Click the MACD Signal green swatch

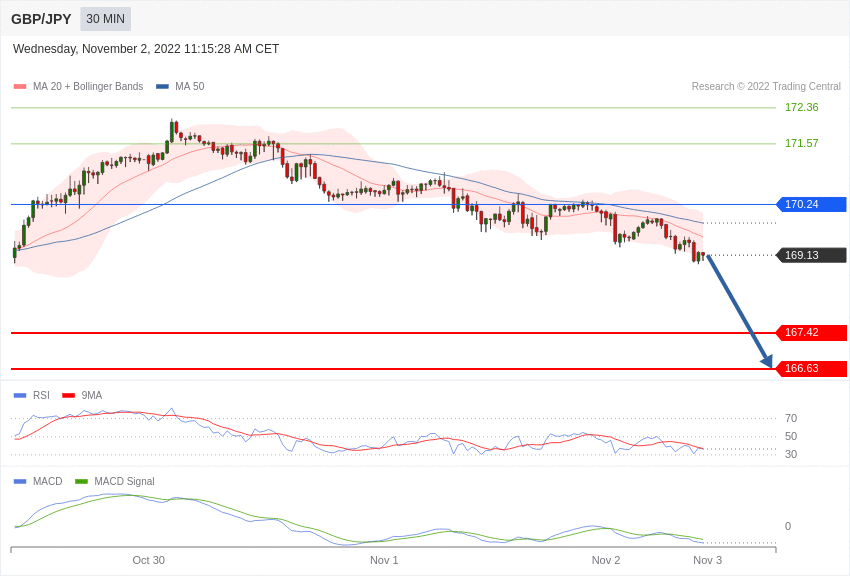(x=81, y=481)
